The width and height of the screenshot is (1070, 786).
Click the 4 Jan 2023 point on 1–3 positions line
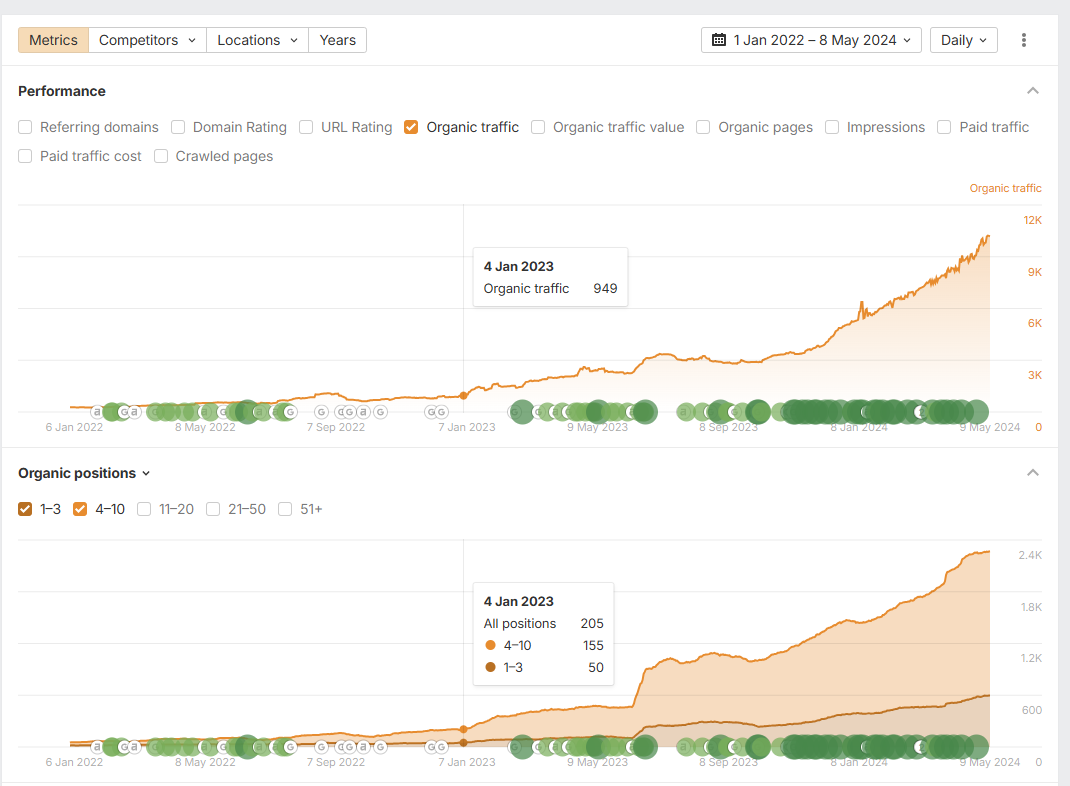click(464, 742)
